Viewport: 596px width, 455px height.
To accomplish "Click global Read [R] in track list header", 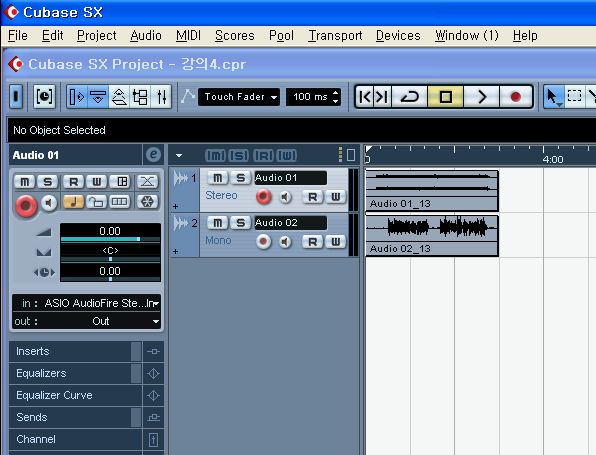I will tap(263, 155).
